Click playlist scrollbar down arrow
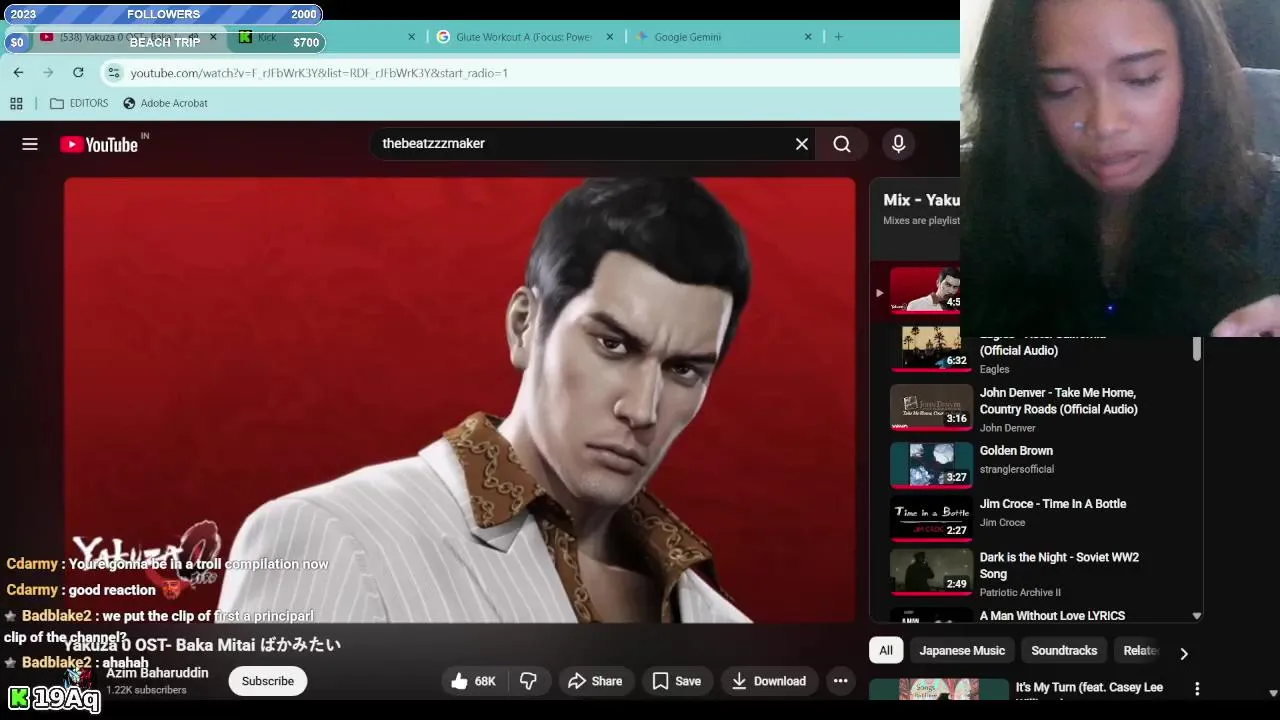 pyautogui.click(x=1196, y=616)
